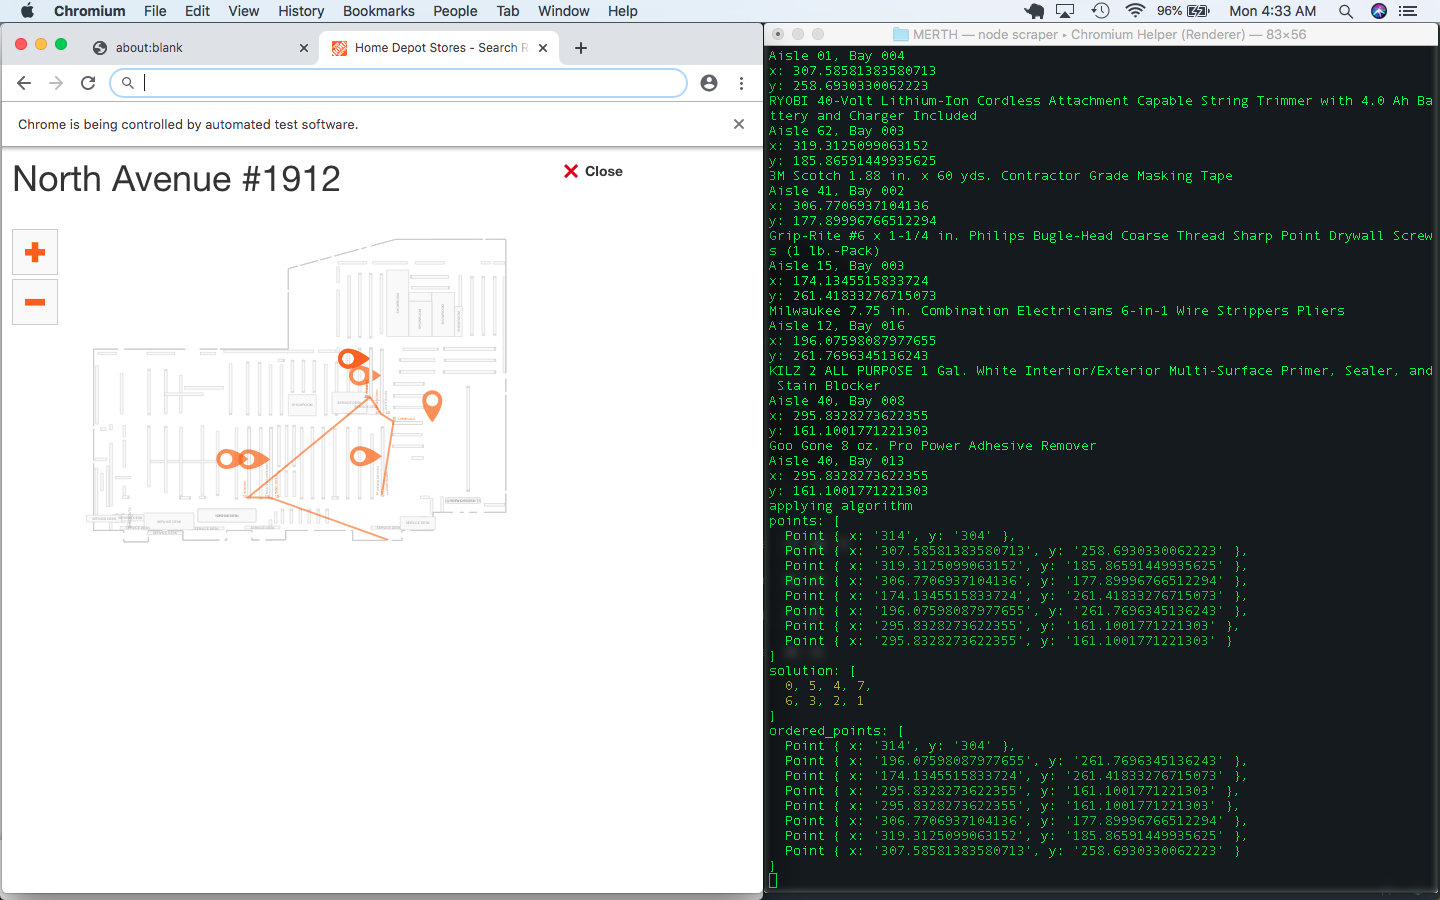Go back using the browser back arrow
1440x900 pixels.
click(24, 83)
